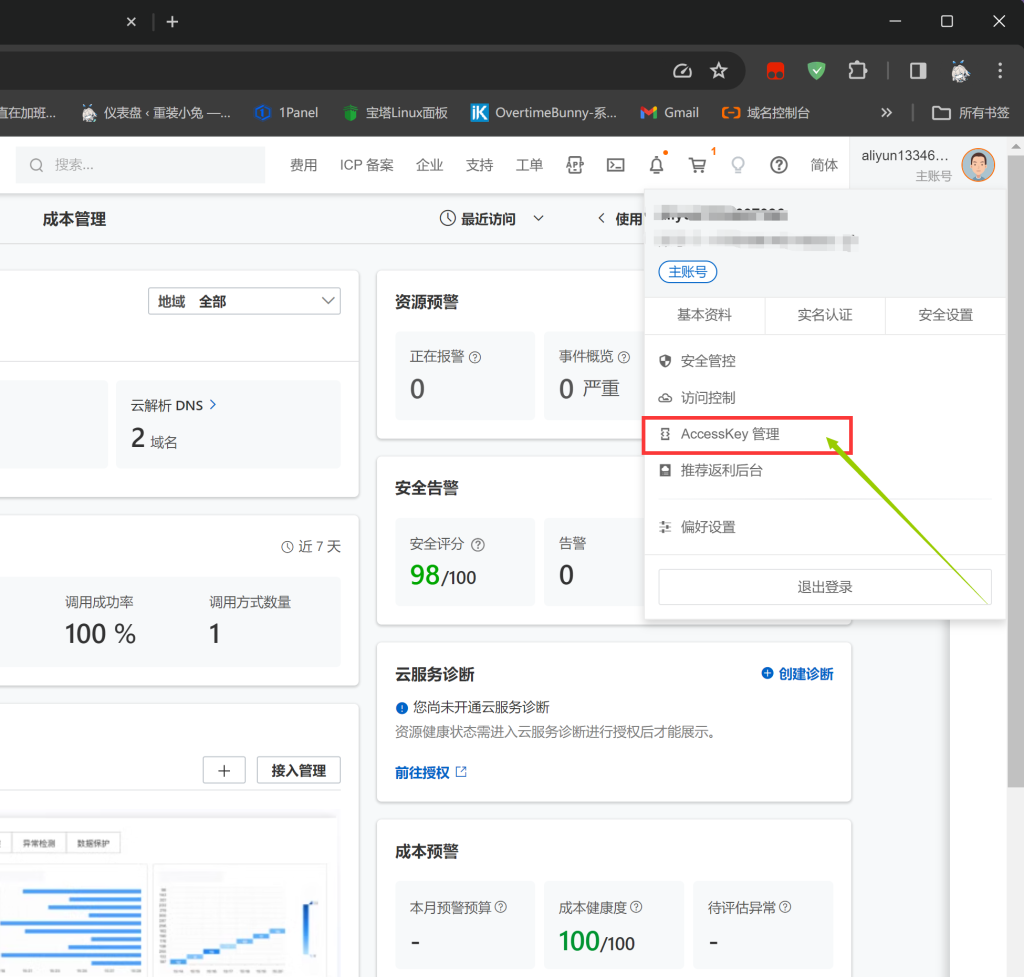Click the left arrow beside 使用

[601, 218]
